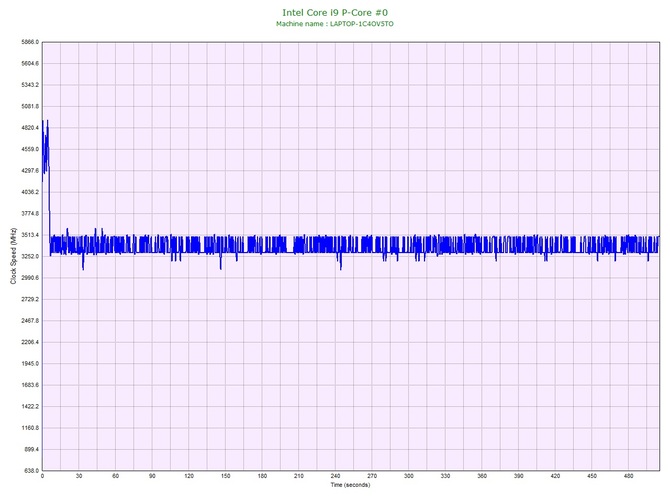Click the 'Clock Speed (MHz)' axis label
670x502 pixels.
click(13, 256)
